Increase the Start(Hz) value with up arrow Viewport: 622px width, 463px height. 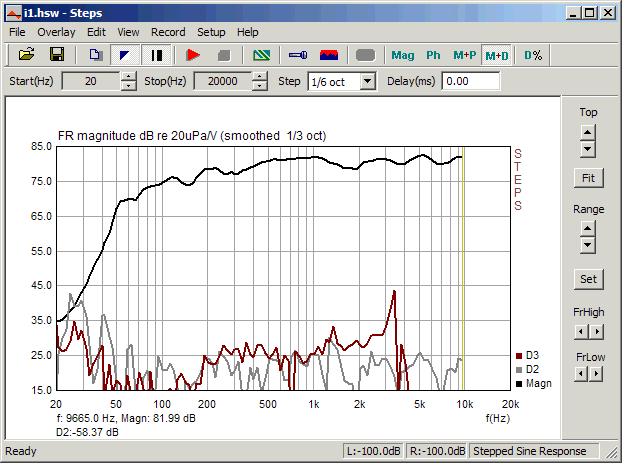(x=128, y=76)
